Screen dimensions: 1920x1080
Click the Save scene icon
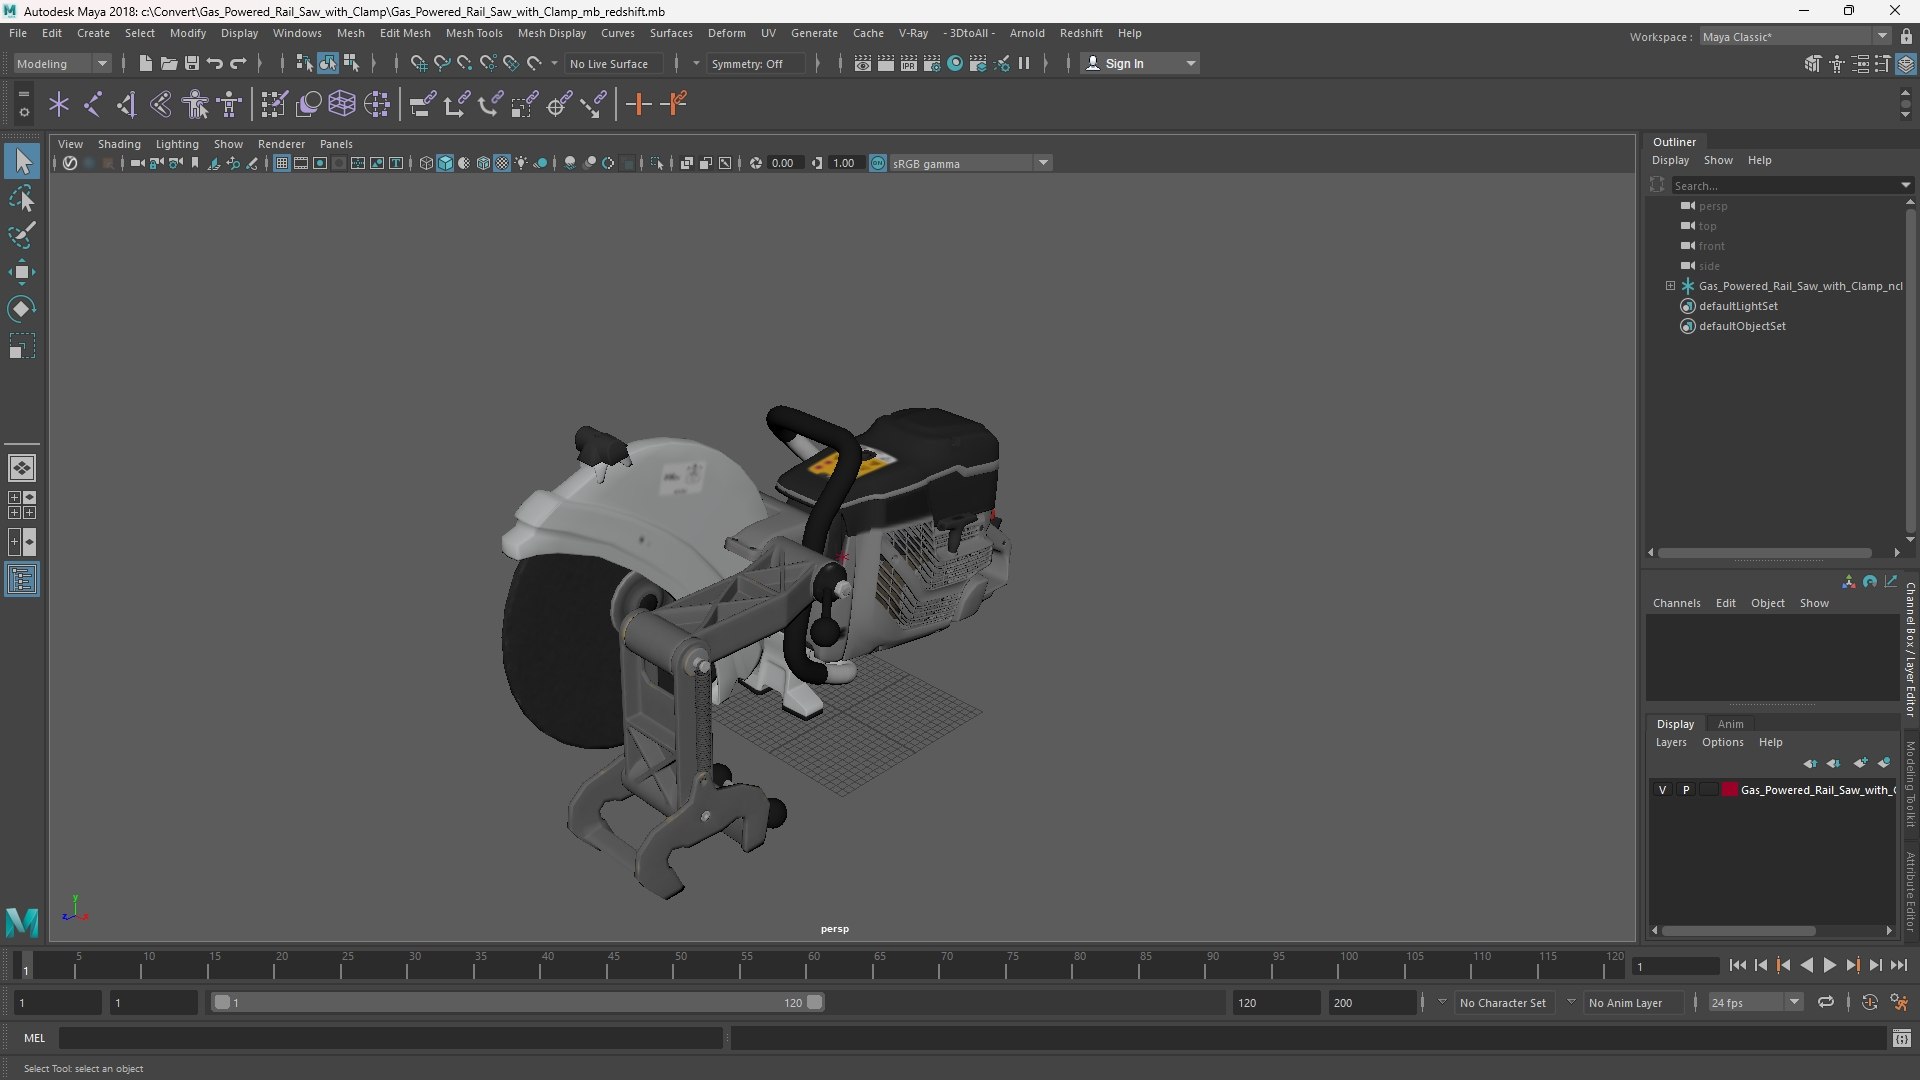coord(192,63)
